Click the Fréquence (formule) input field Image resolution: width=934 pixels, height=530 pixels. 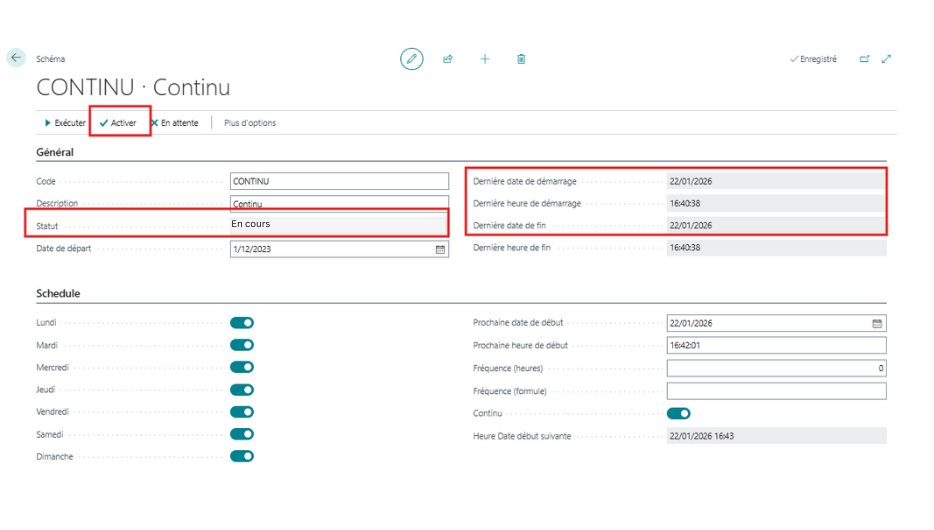point(776,391)
